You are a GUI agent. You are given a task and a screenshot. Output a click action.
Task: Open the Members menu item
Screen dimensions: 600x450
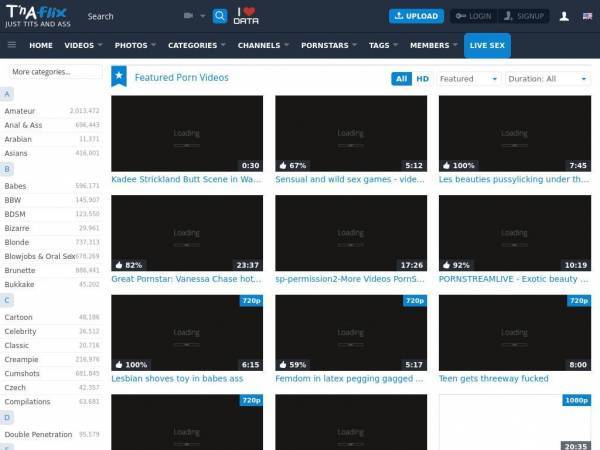429,45
